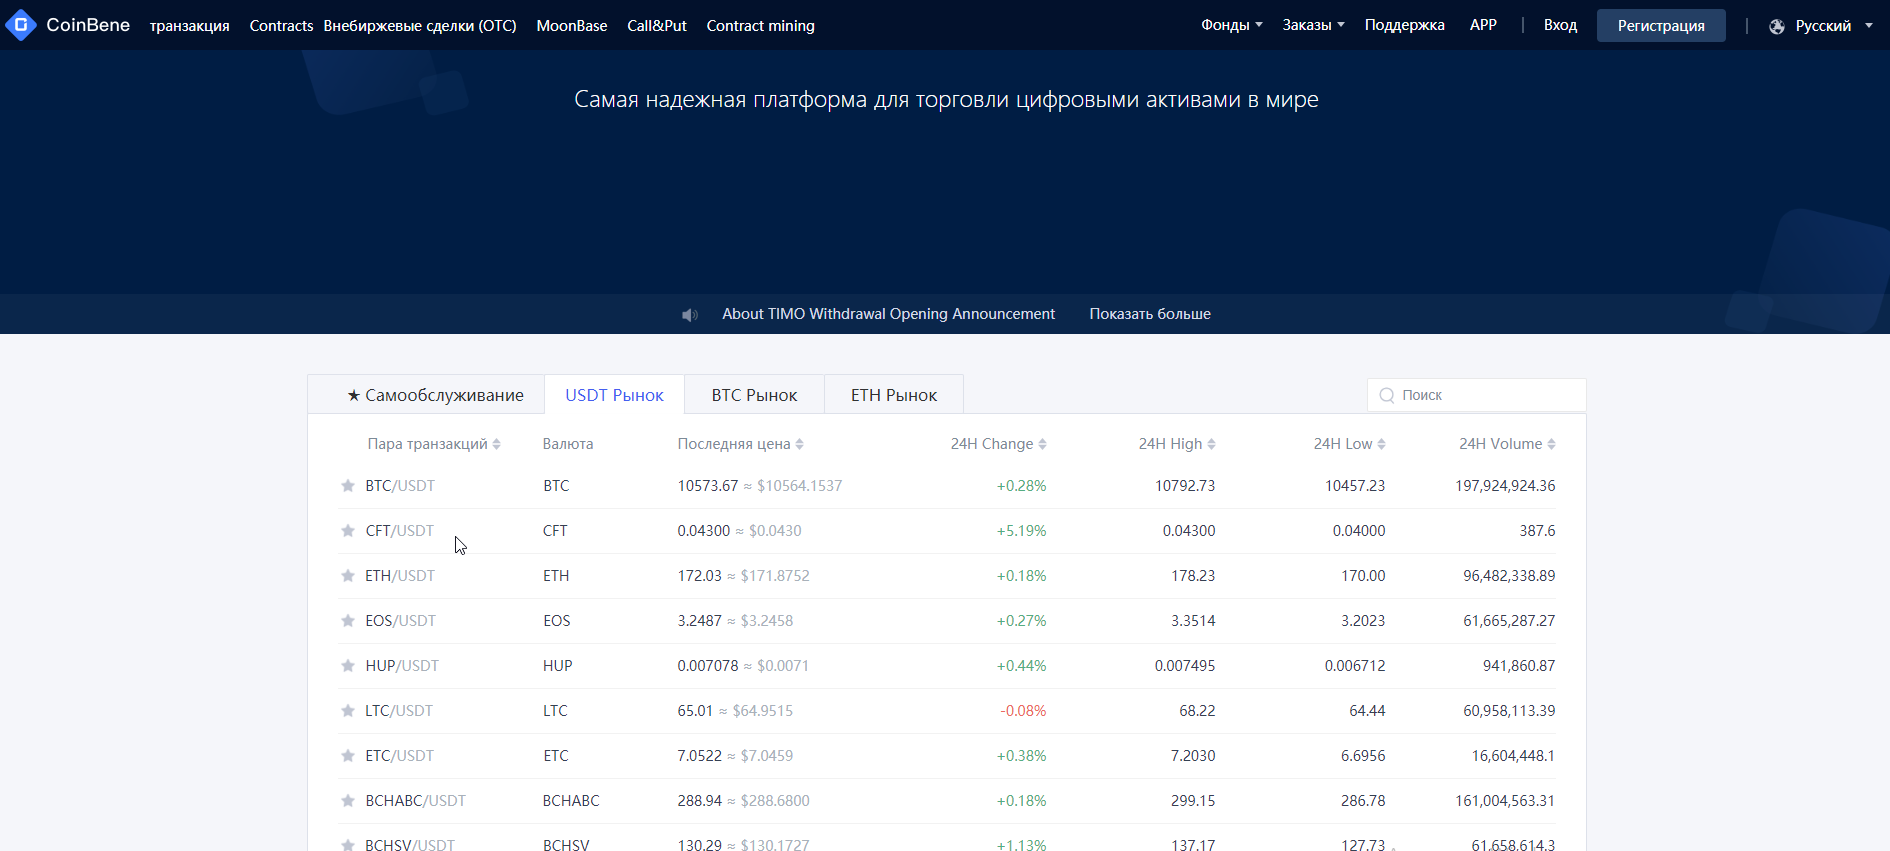The image size is (1890, 851).
Task: Open the BCHABC/USDT trading pair
Action: pyautogui.click(x=415, y=801)
